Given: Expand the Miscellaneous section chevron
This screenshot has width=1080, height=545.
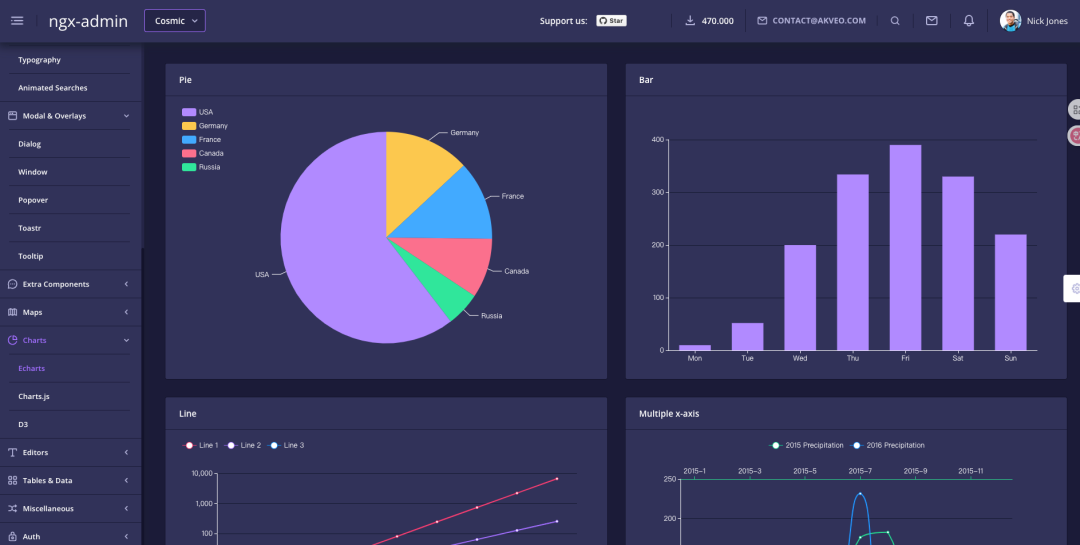Looking at the screenshot, I should click(126, 508).
